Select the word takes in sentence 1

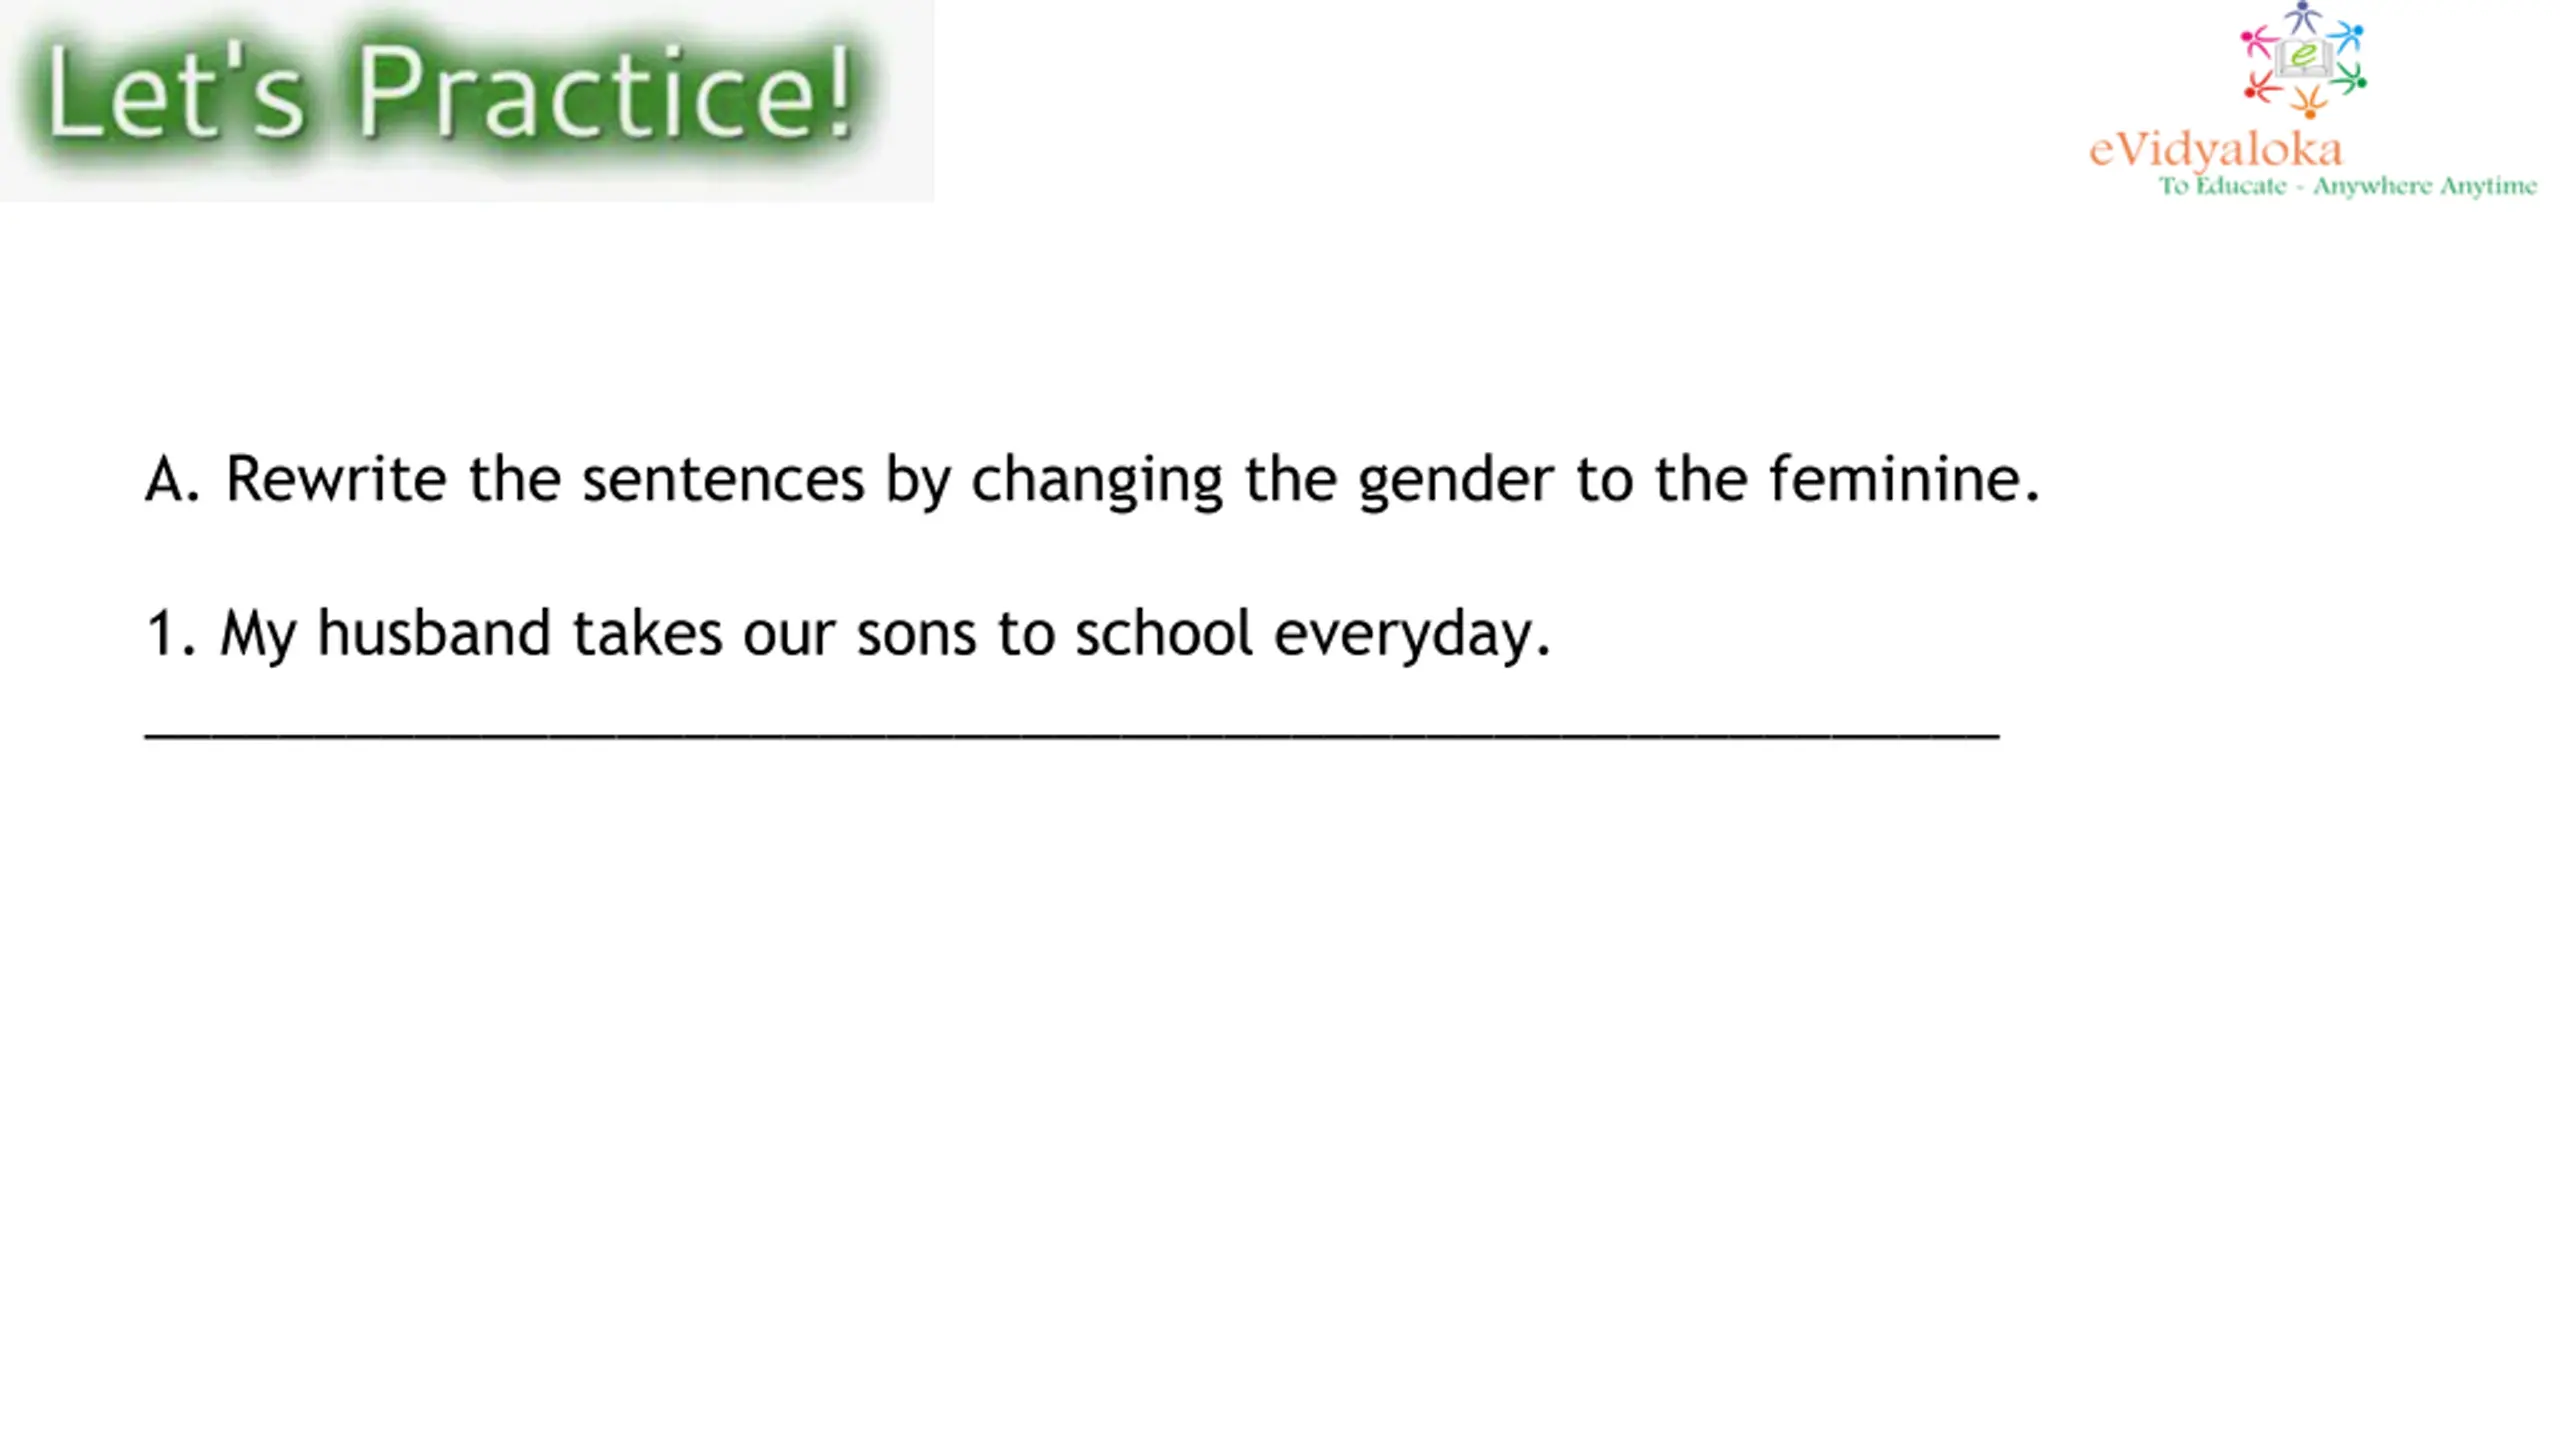[x=647, y=633]
